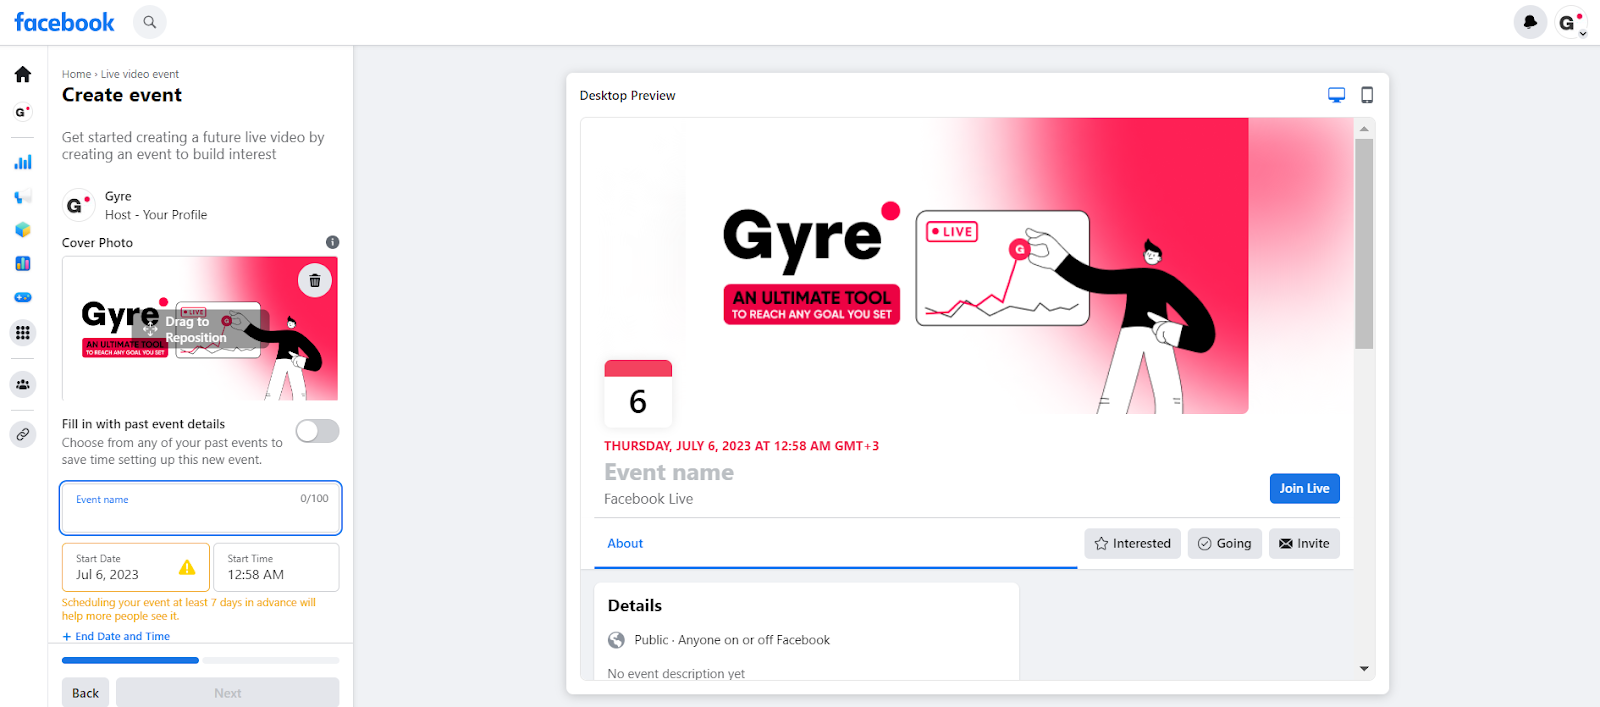
Task: Open Gyre profile icon in left sidebar
Action: pos(23,112)
